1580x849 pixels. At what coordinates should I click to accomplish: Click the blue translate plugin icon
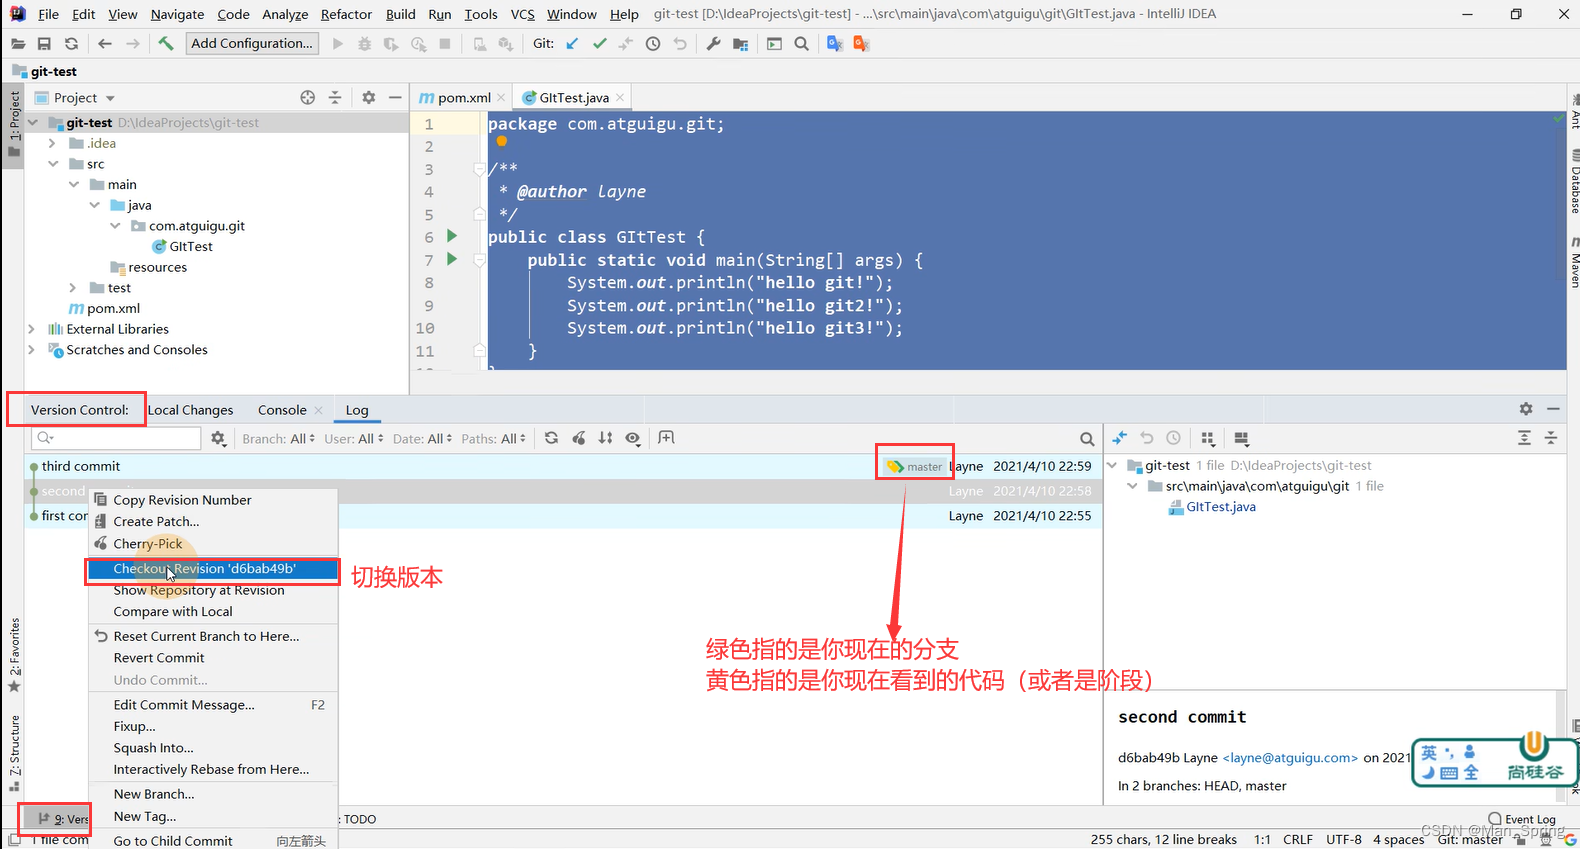pos(834,44)
